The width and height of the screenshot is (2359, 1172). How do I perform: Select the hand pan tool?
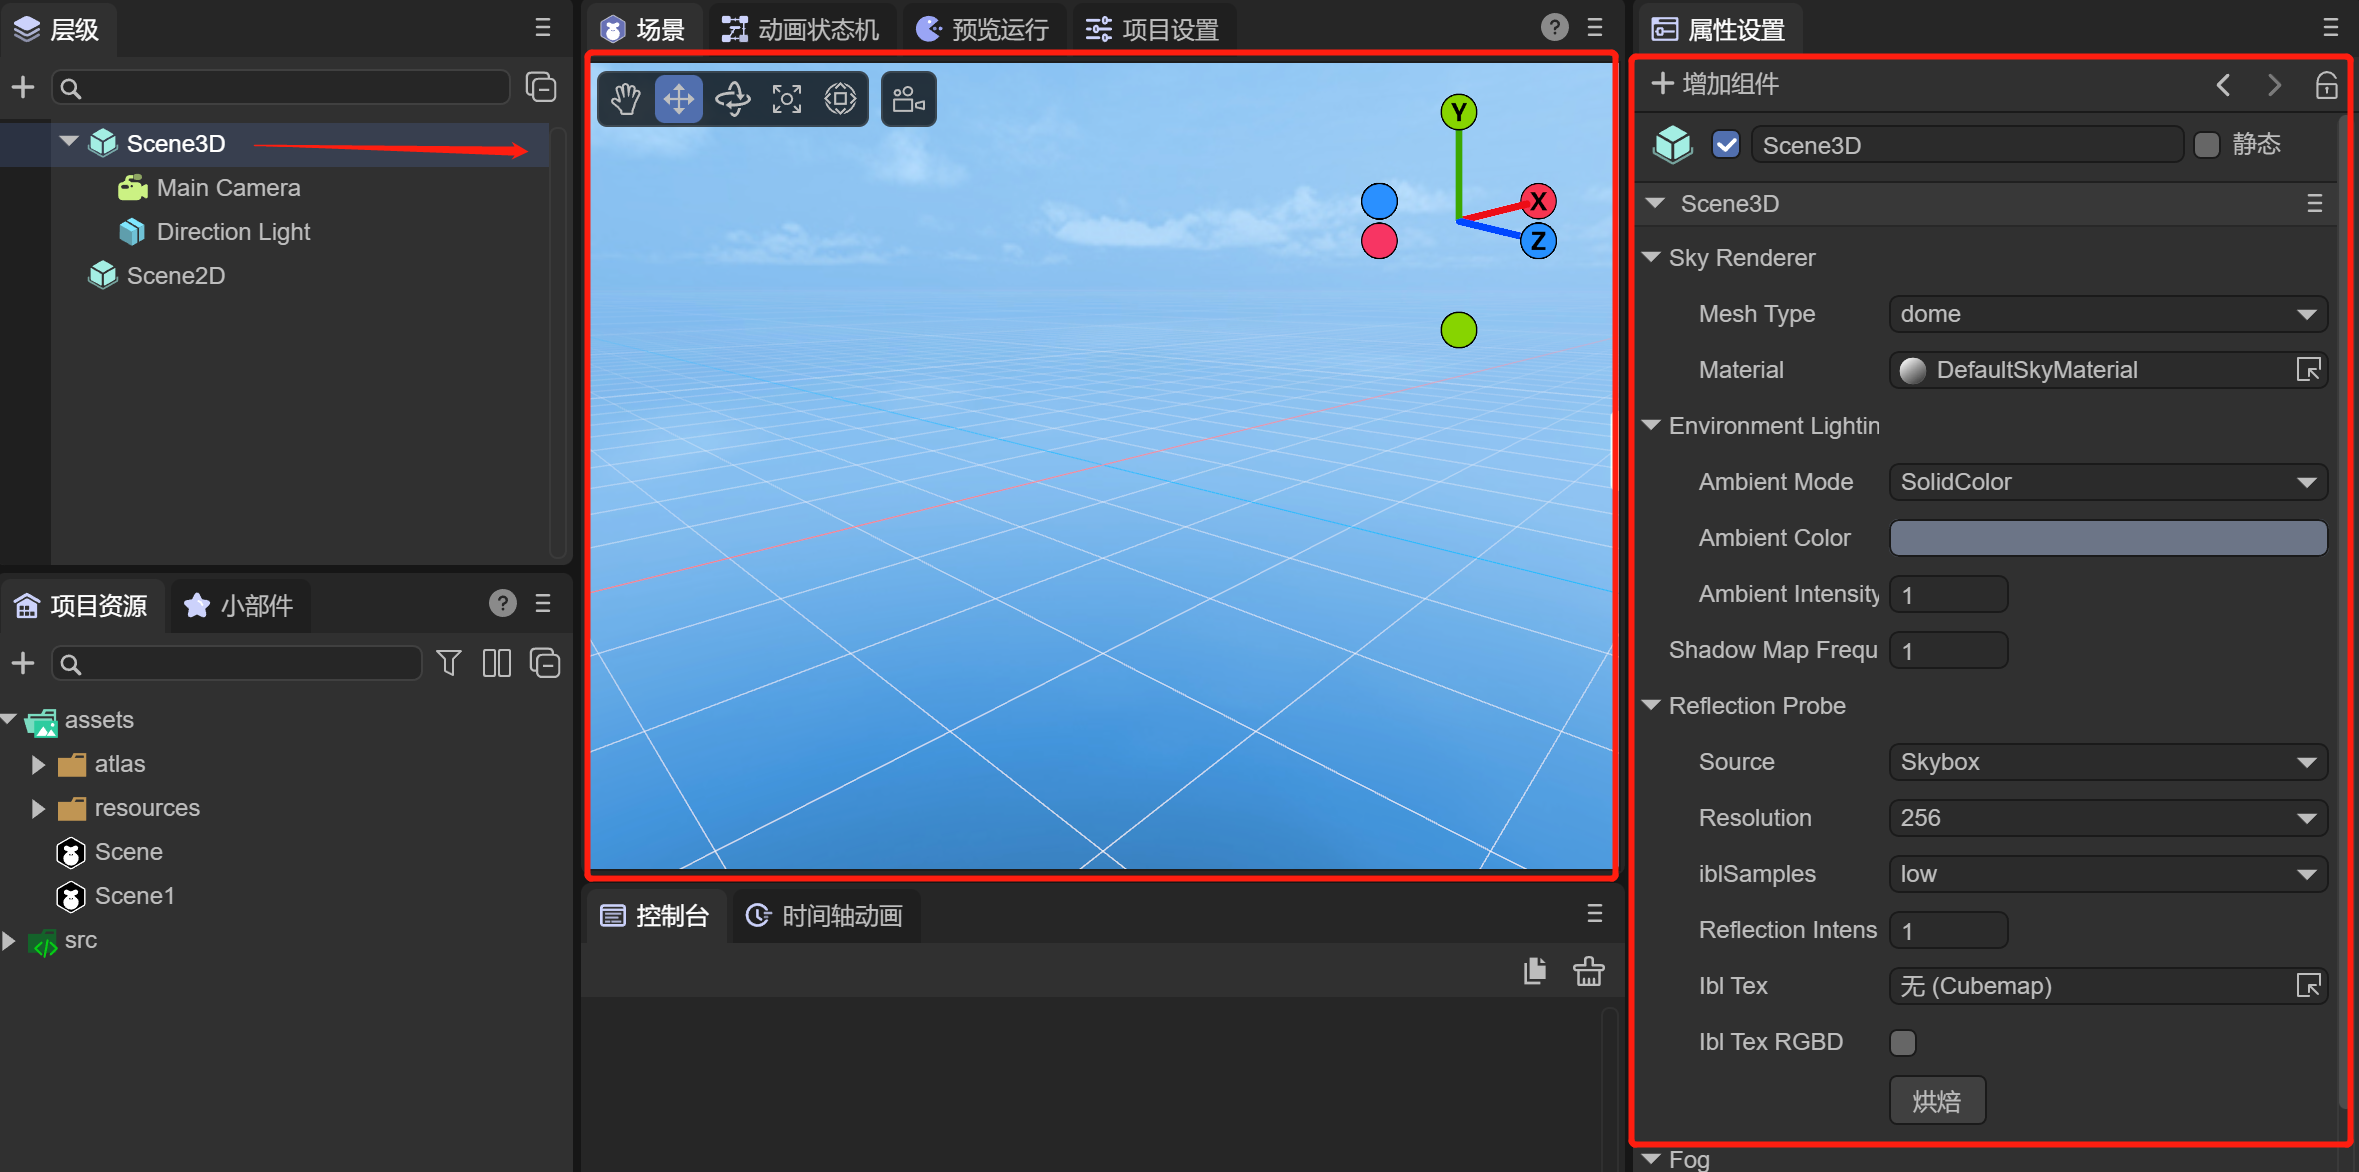pos(626,99)
